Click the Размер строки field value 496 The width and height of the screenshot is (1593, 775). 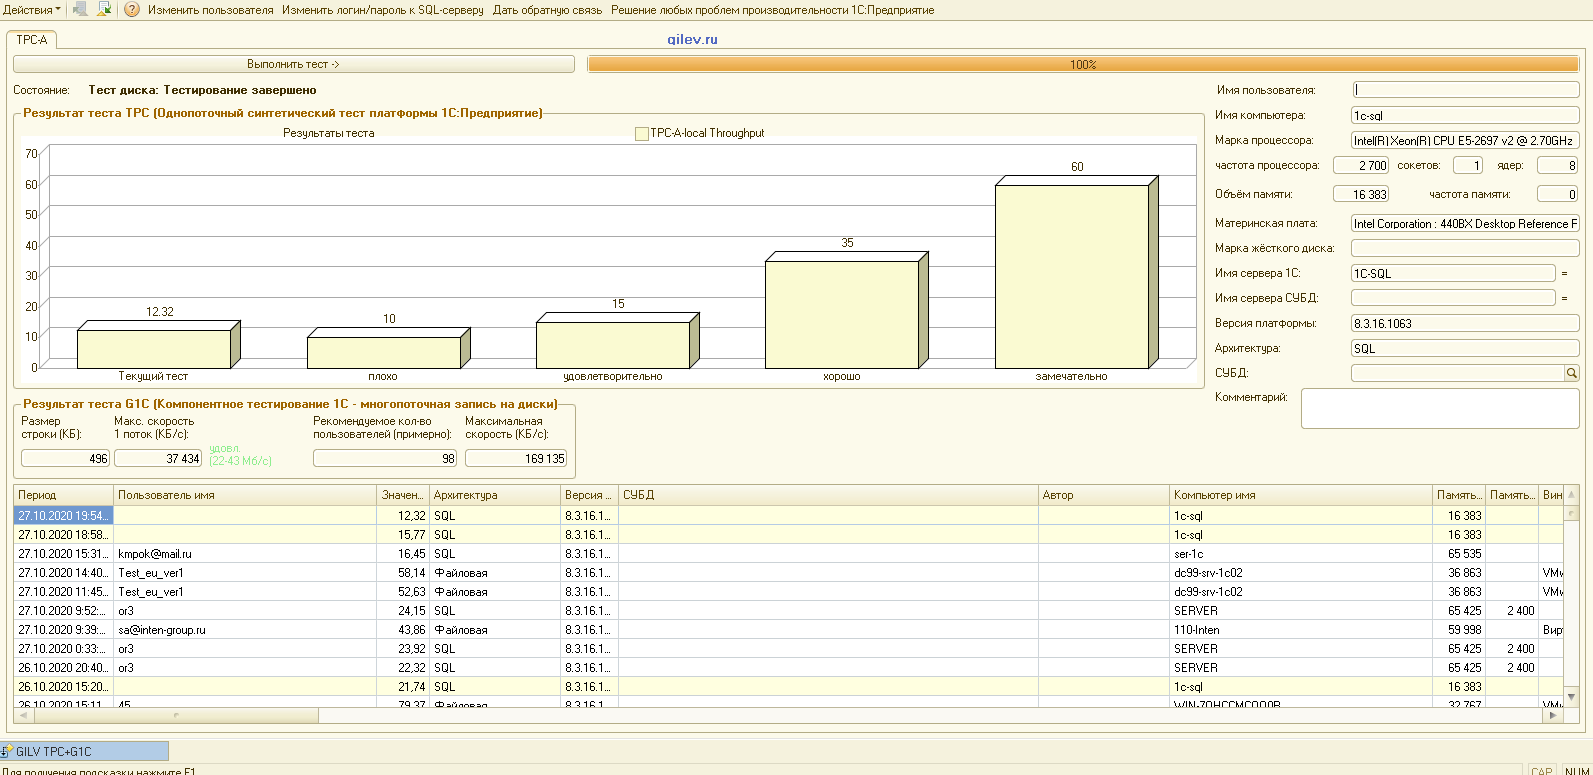[65, 458]
